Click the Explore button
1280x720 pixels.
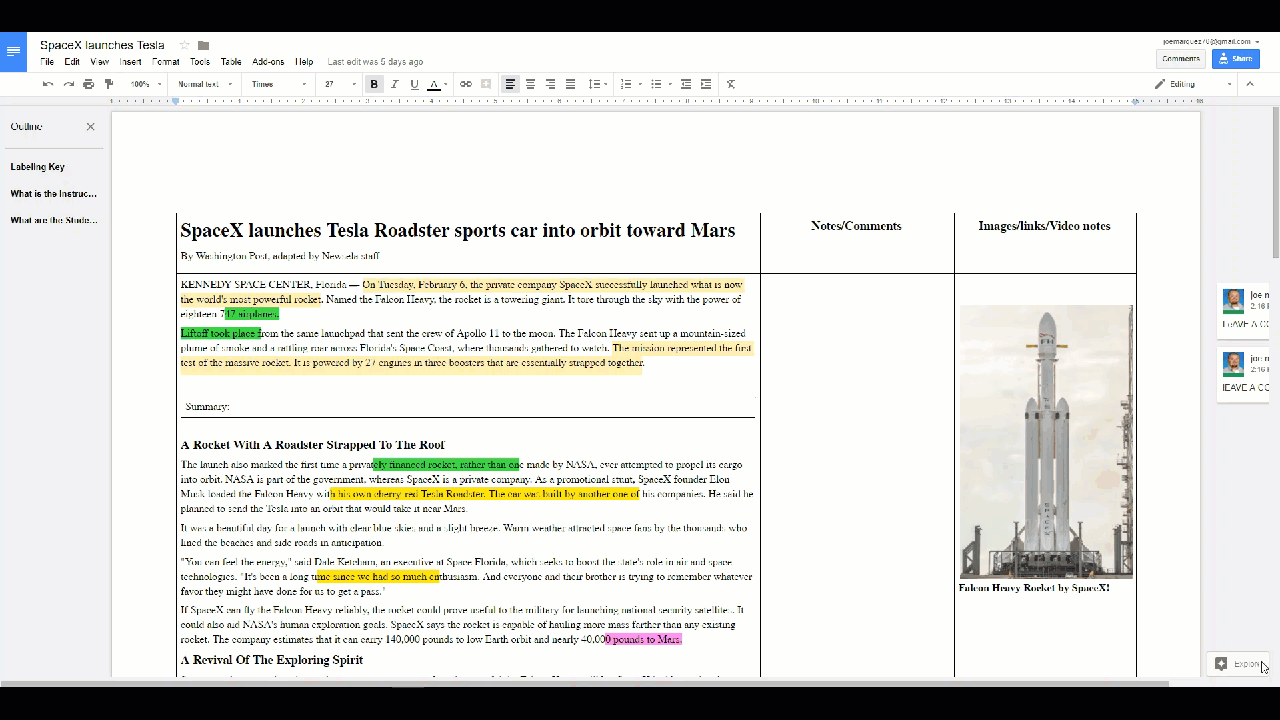click(x=1239, y=664)
